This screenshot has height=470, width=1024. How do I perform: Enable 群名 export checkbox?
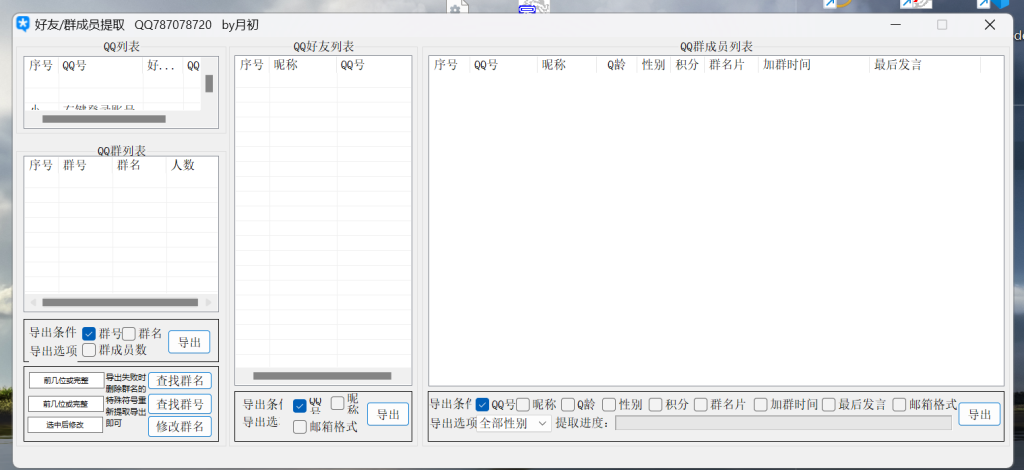129,334
